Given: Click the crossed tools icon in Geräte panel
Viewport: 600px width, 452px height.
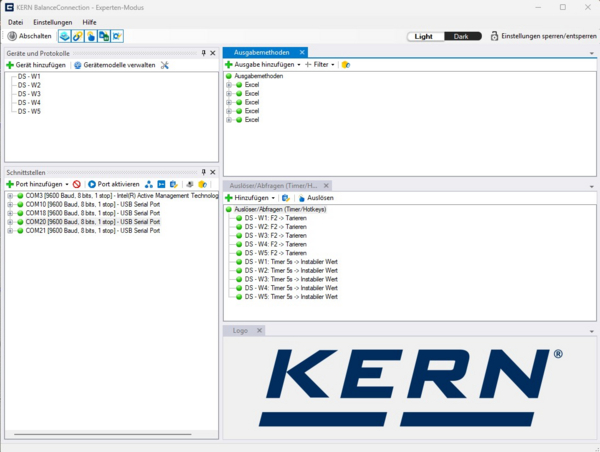Looking at the screenshot, I should (165, 65).
